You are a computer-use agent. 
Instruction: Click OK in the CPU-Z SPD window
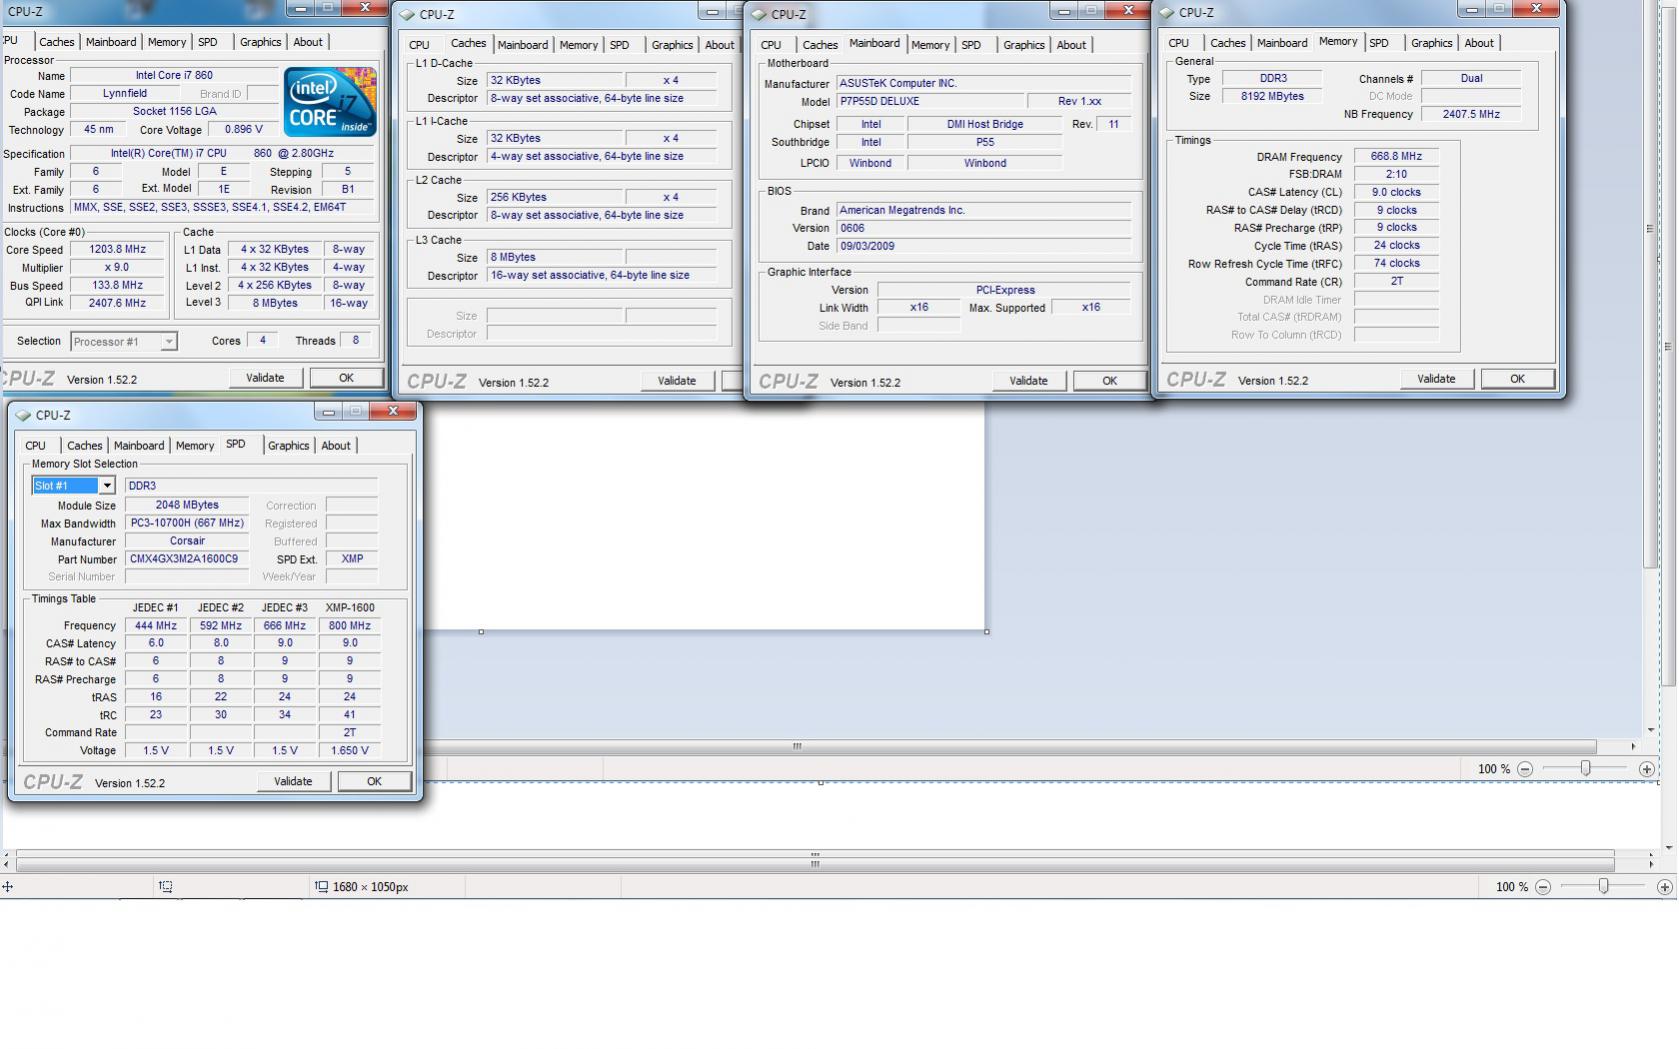tap(374, 782)
